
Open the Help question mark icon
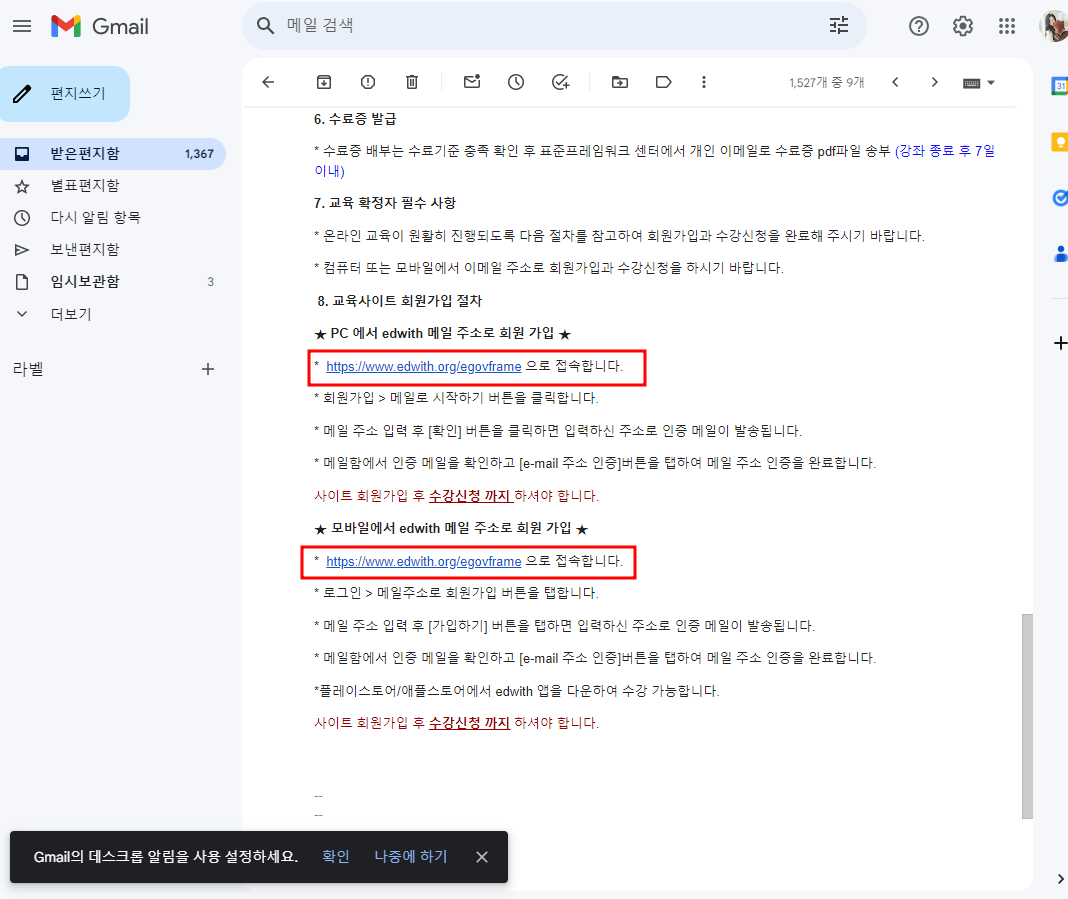tap(918, 26)
